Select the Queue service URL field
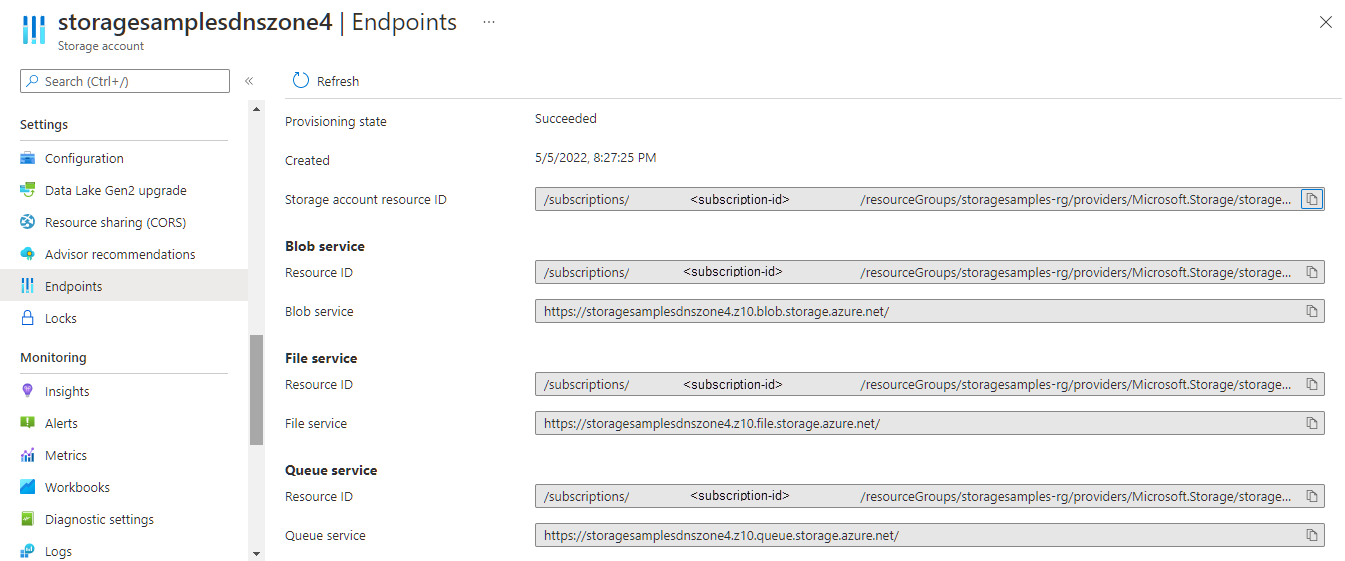Screen dimensions: 1345x561 (x=930, y=535)
